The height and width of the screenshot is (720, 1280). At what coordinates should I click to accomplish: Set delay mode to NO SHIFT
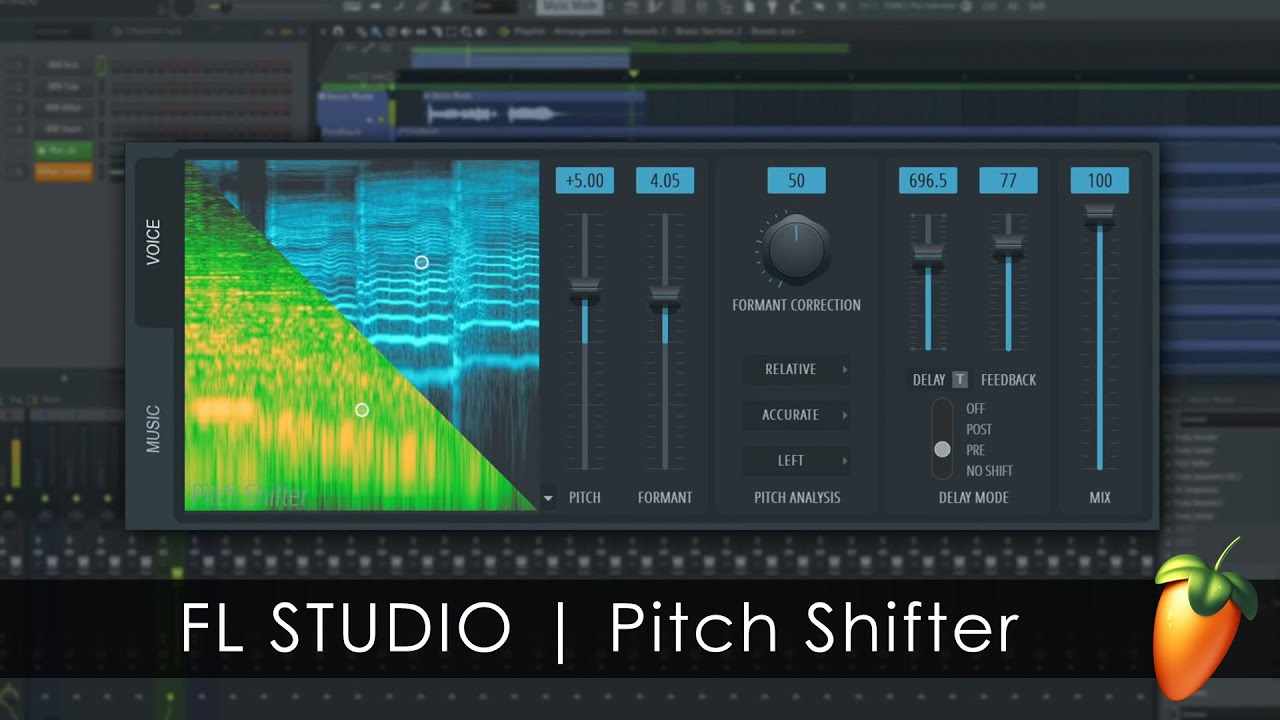tap(989, 471)
